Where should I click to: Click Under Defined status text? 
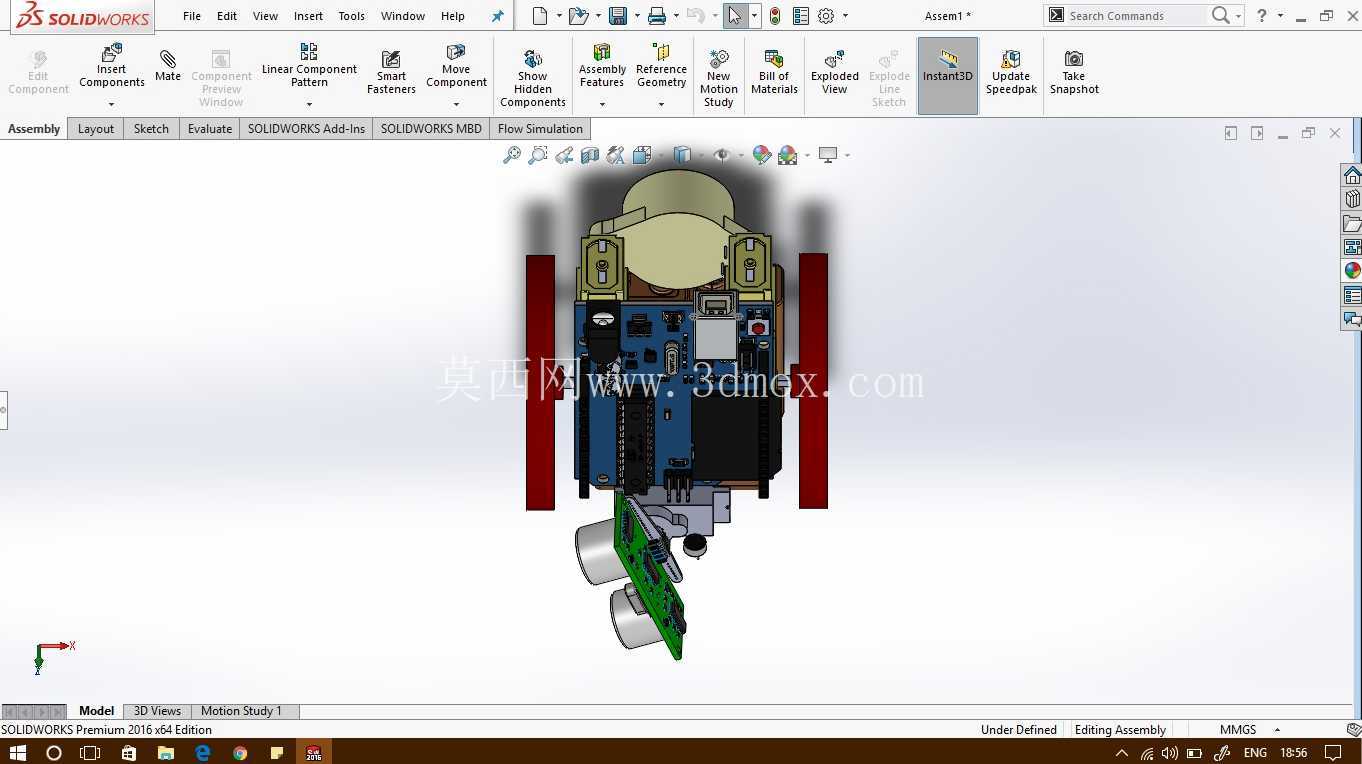pyautogui.click(x=1018, y=730)
